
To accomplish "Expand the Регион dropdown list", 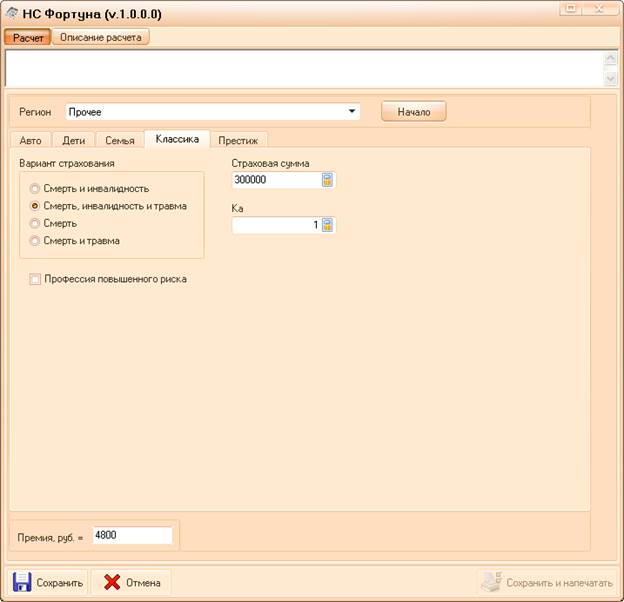I will (353, 112).
